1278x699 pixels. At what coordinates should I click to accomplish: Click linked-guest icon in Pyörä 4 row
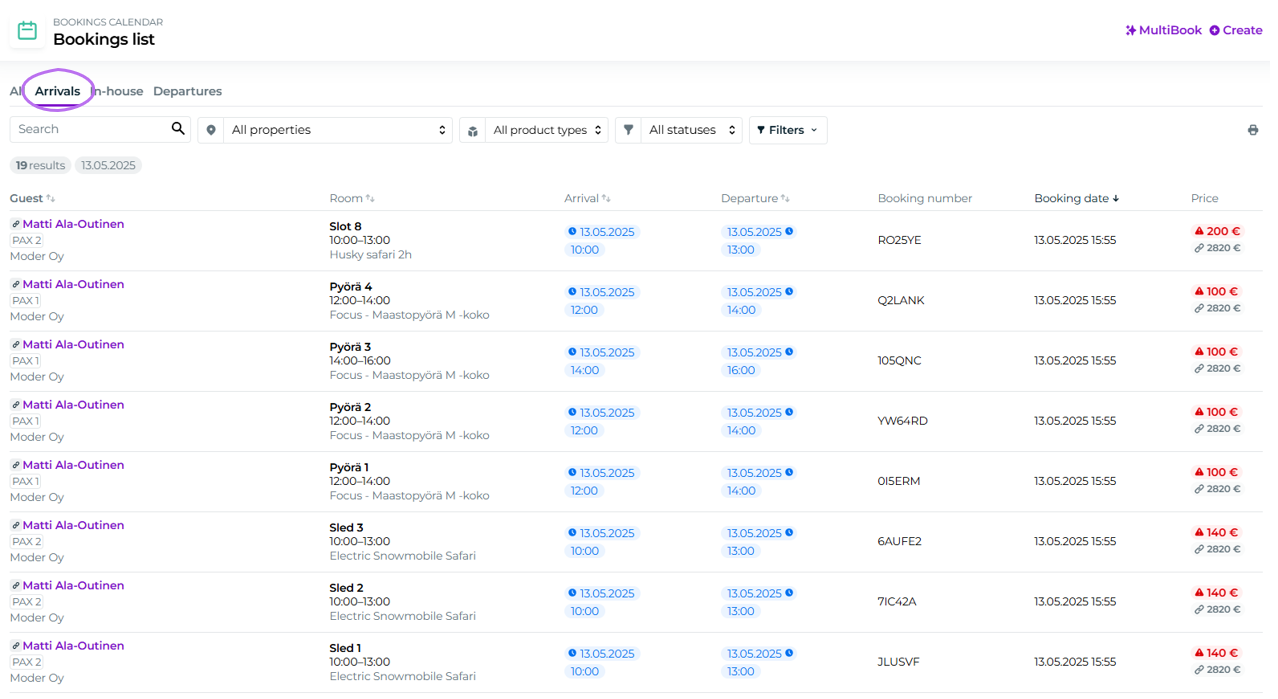click(16, 285)
